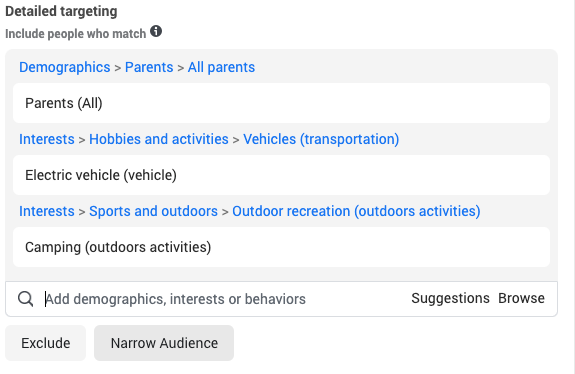Select the Electric vehicle (vehicle) entry

[x=281, y=175]
